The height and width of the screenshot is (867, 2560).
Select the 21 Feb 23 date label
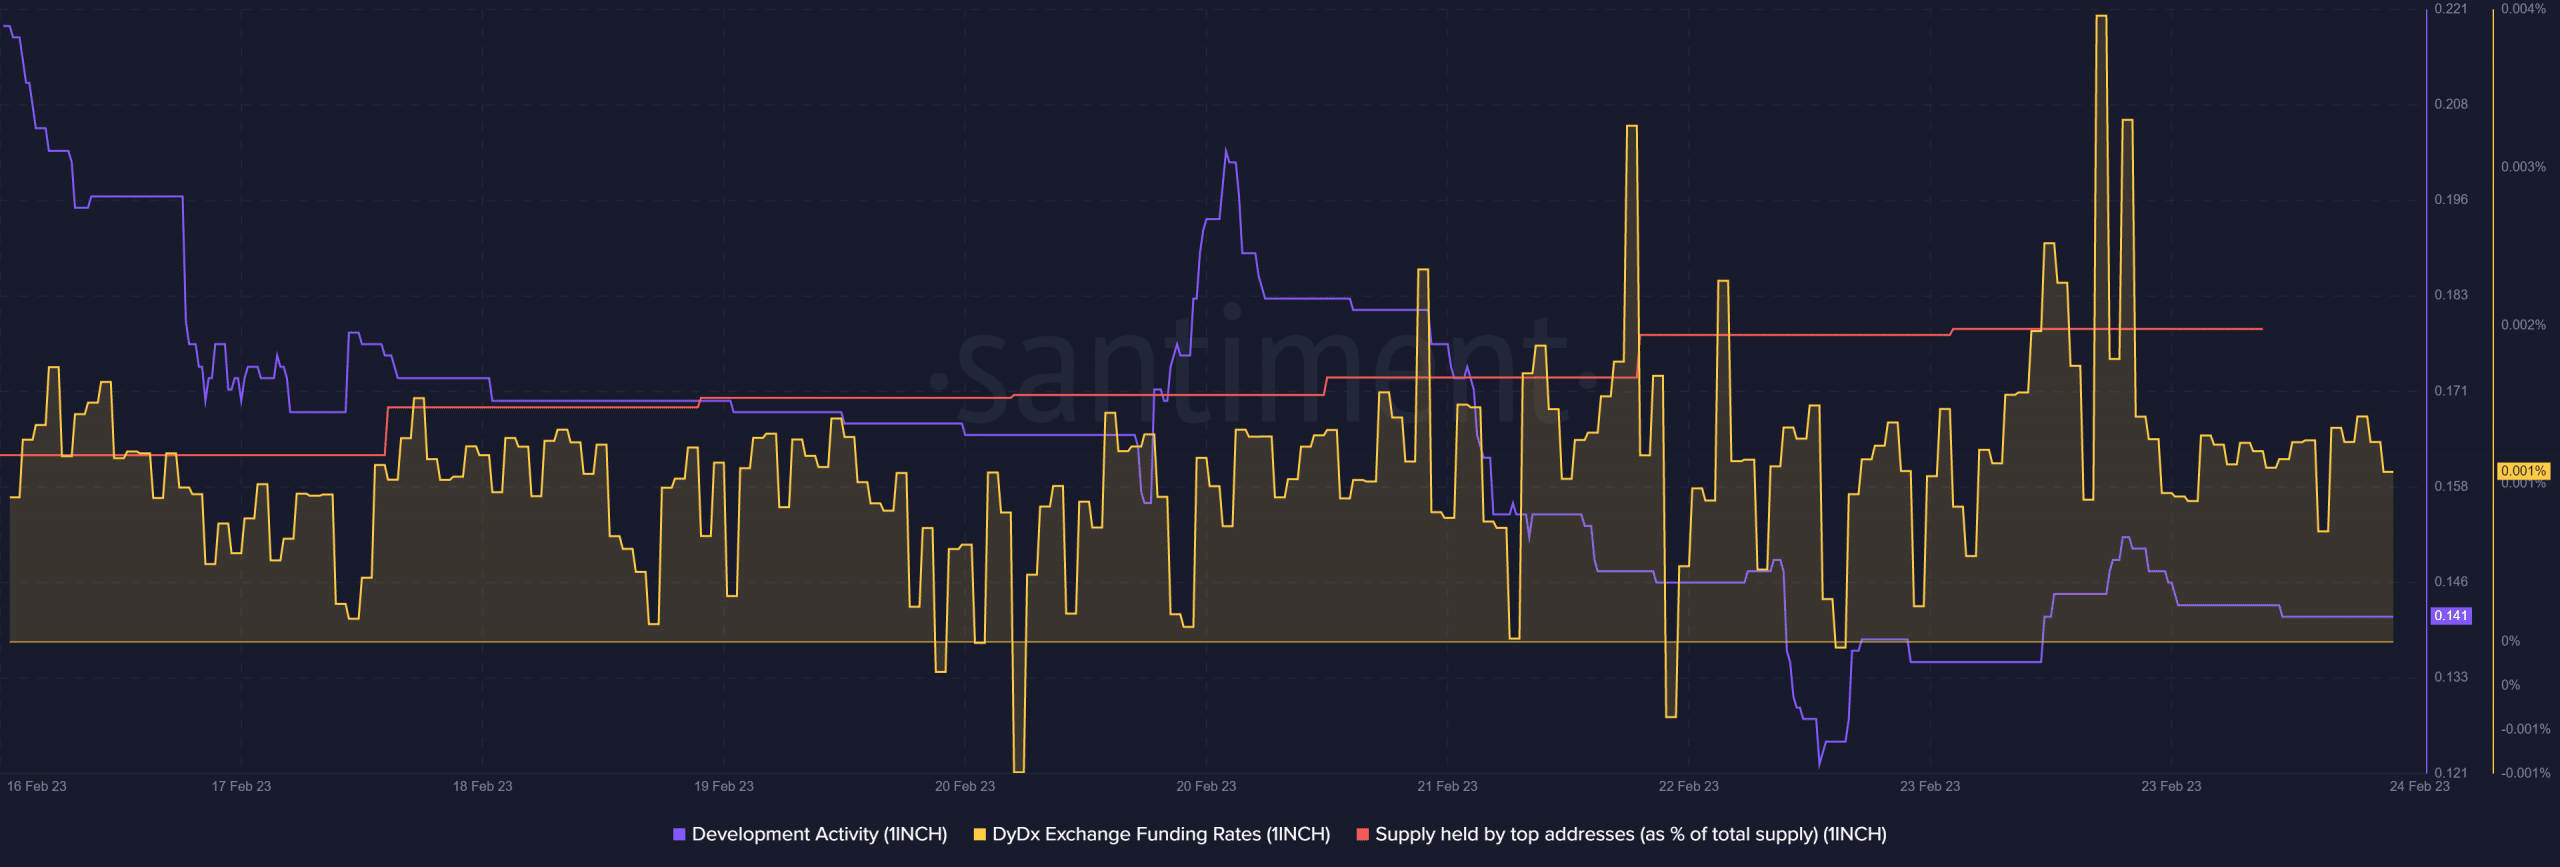pos(1447,786)
